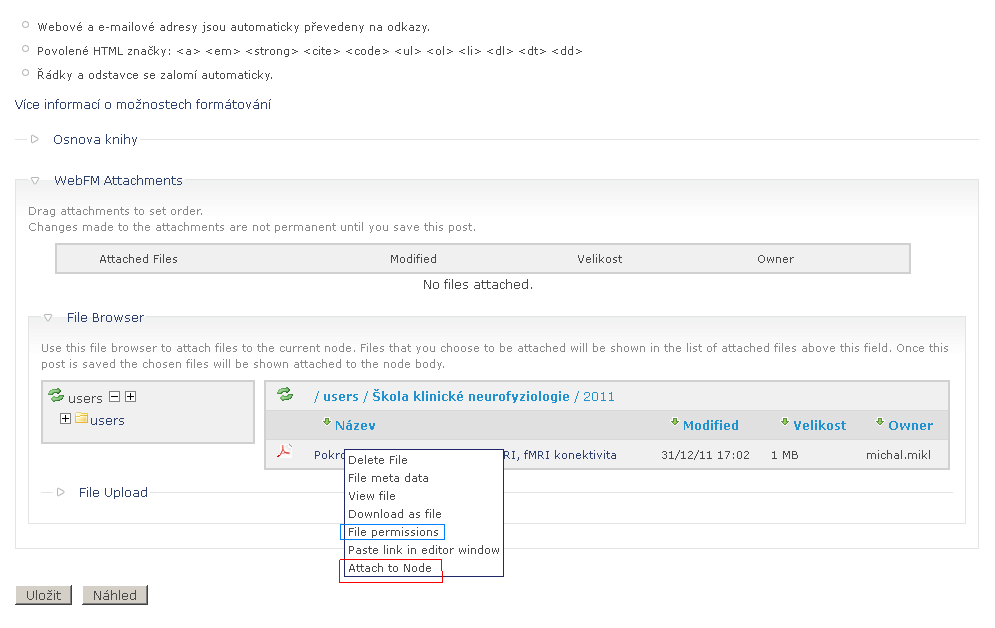Sort files by the Velikost column
The width and height of the screenshot is (995, 628).
819,425
